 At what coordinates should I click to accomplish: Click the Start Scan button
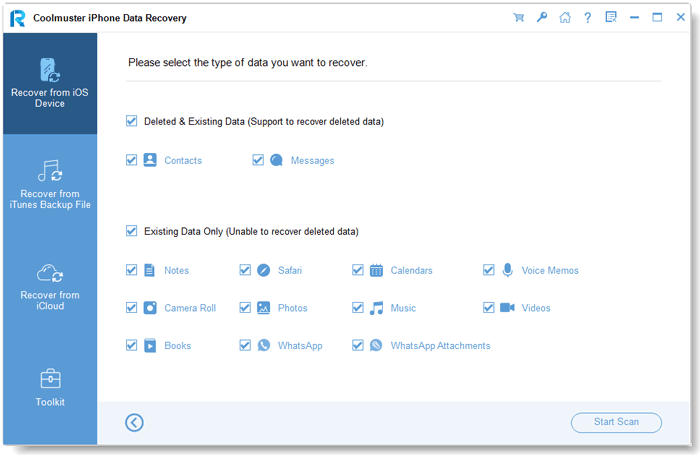click(616, 422)
